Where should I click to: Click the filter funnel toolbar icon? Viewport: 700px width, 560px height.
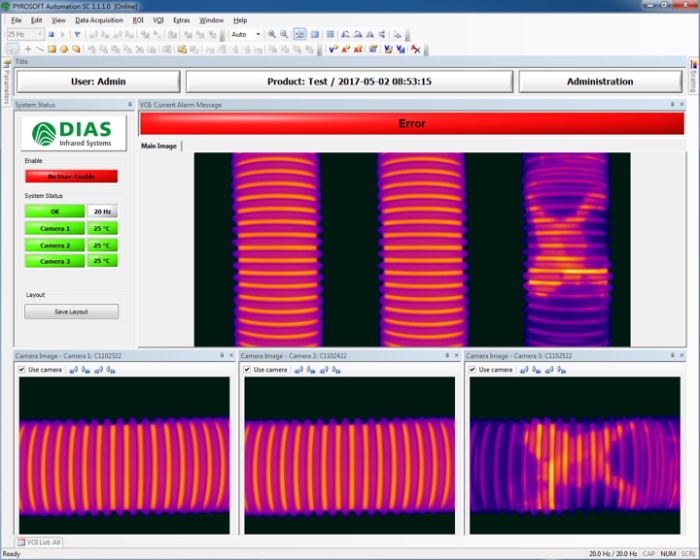click(x=78, y=34)
